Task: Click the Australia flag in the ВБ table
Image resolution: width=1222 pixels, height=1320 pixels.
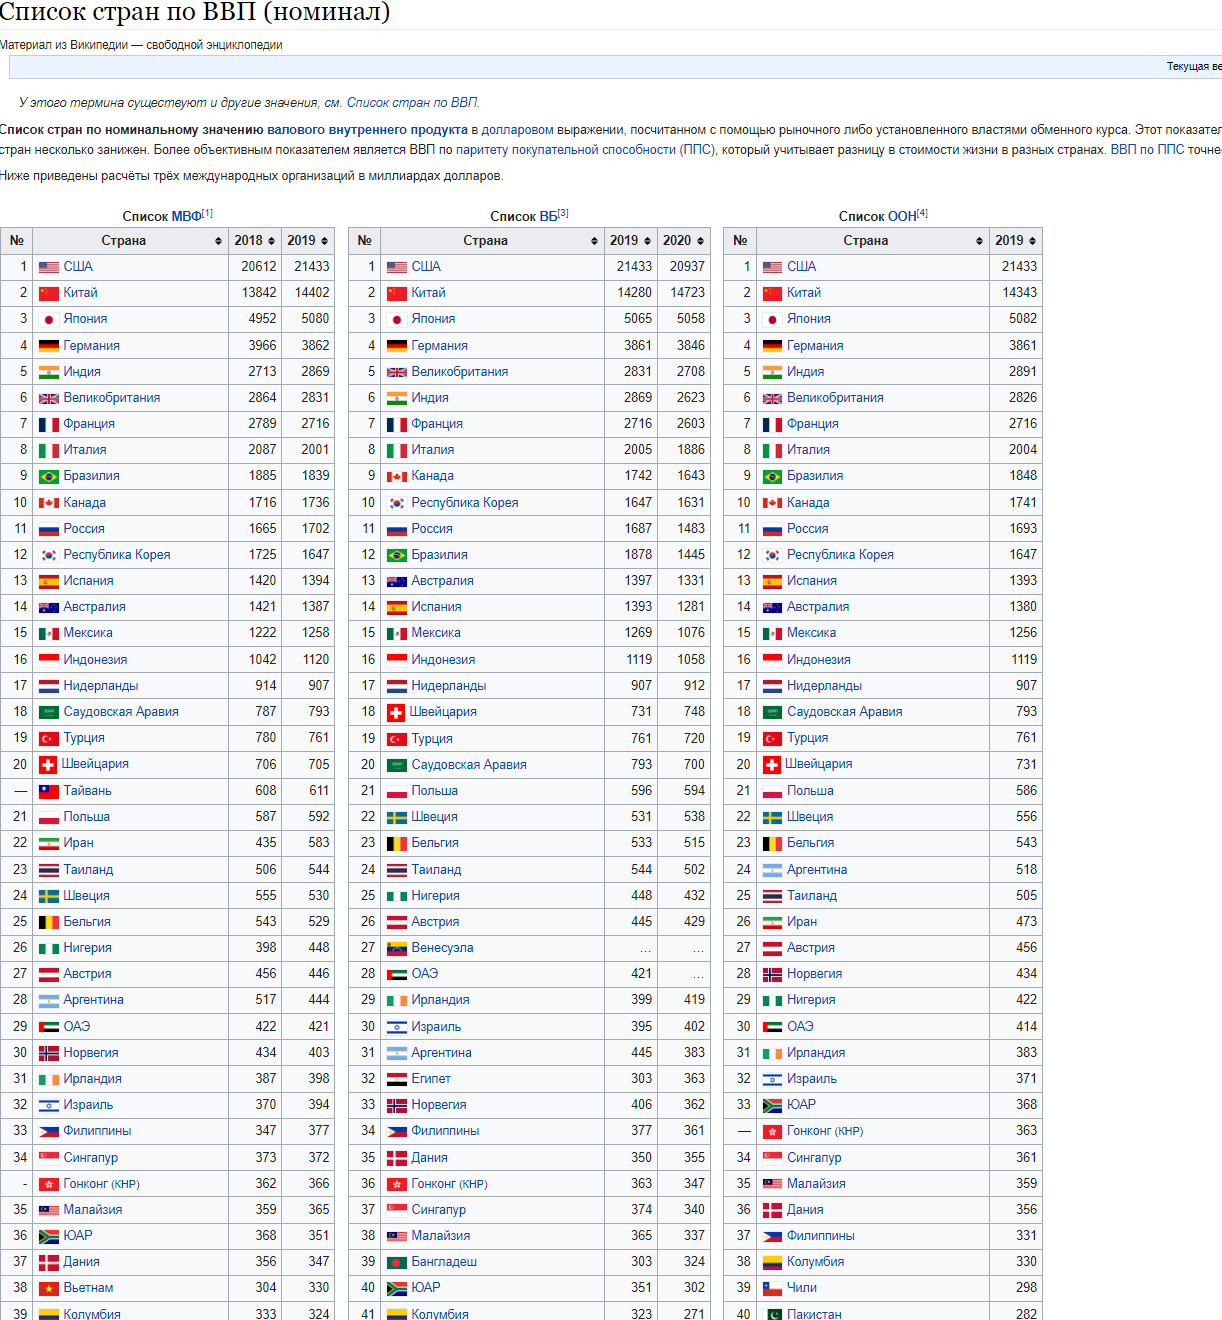Action: coord(397,581)
